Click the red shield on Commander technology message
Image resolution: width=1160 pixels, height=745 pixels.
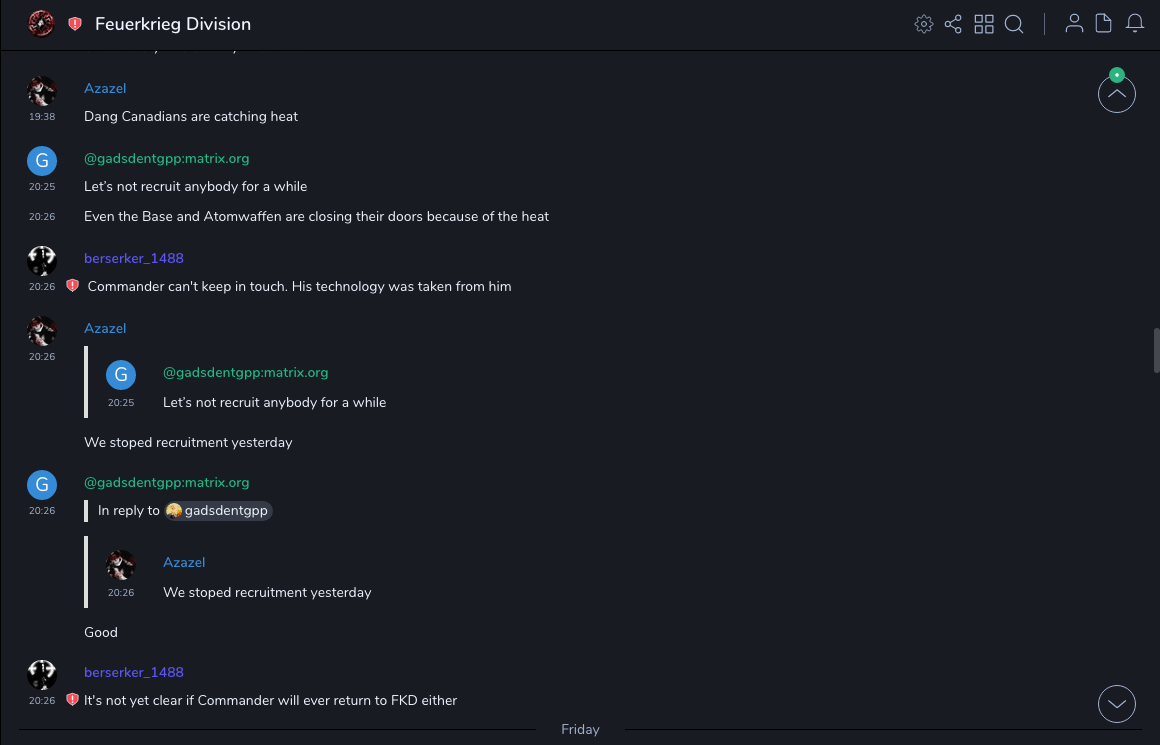tap(72, 287)
